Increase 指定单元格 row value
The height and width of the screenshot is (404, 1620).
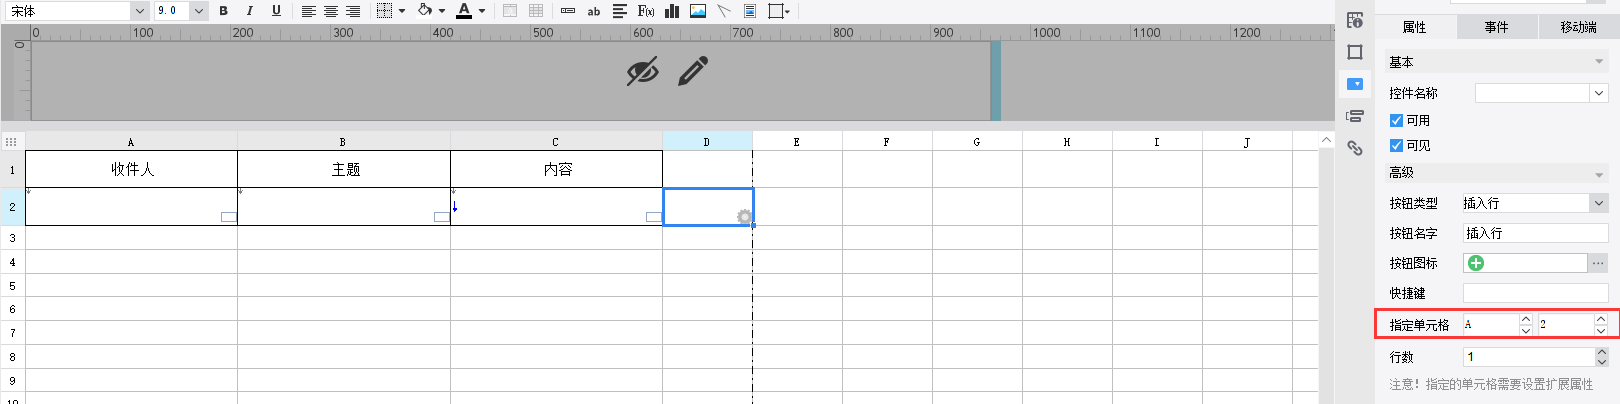tap(1601, 319)
